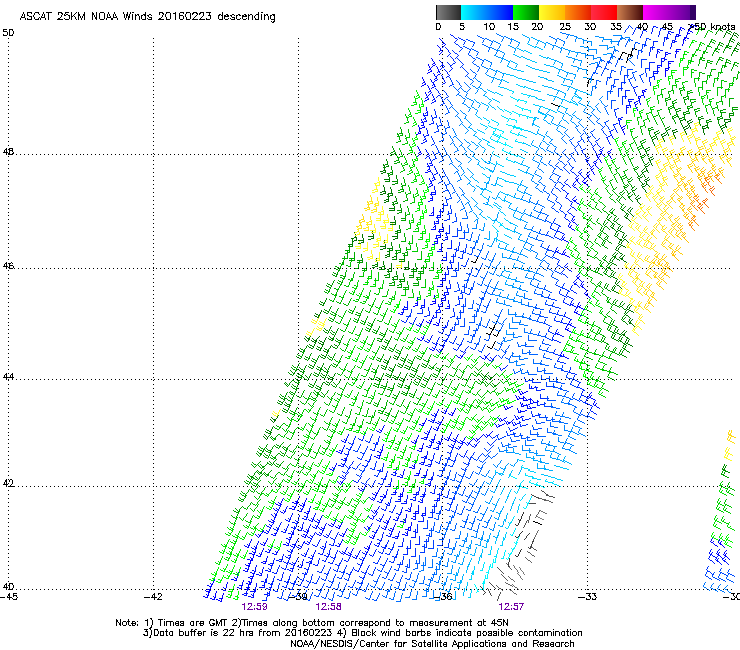Click the latitude label '42' on left axis
Image resolution: width=740 pixels, height=650 pixels.
click(8, 484)
